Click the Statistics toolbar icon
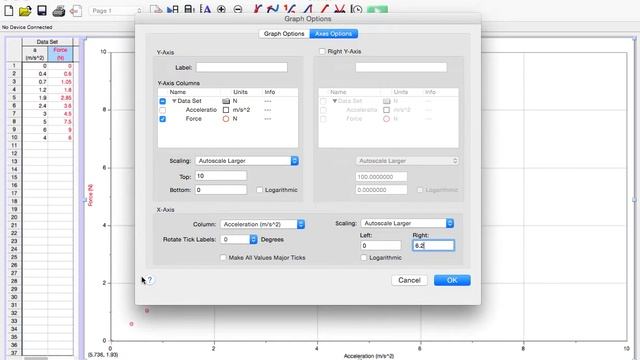The height and width of the screenshot is (360, 640). (x=290, y=9)
